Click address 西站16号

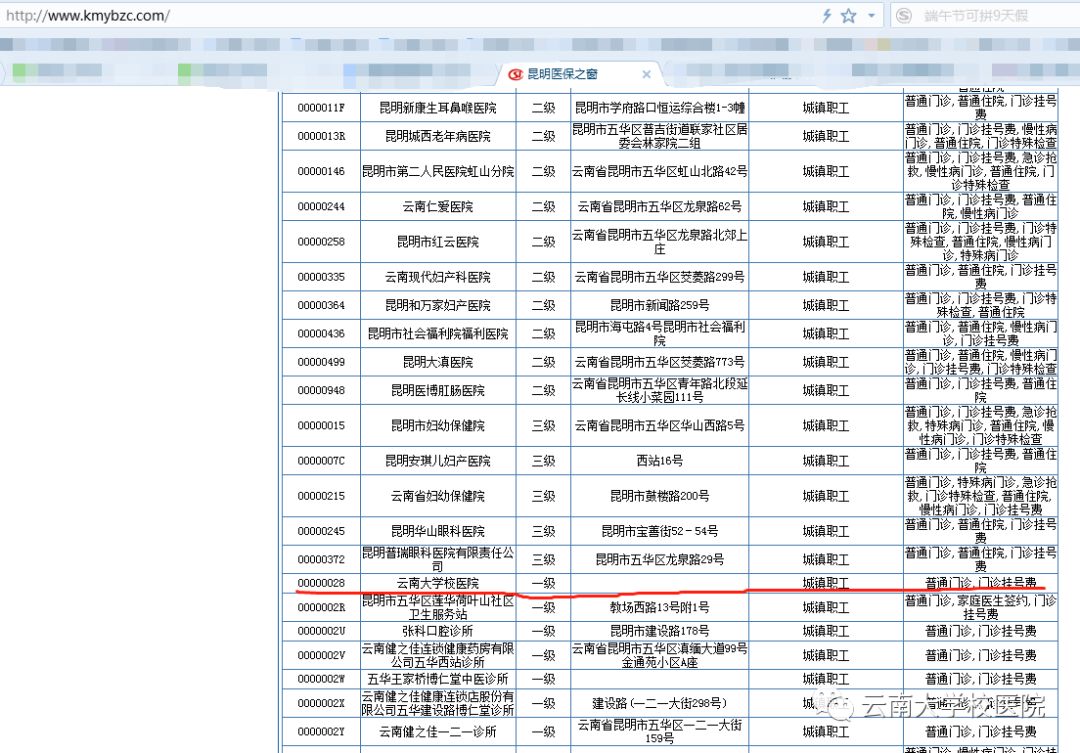pyautogui.click(x=660, y=460)
